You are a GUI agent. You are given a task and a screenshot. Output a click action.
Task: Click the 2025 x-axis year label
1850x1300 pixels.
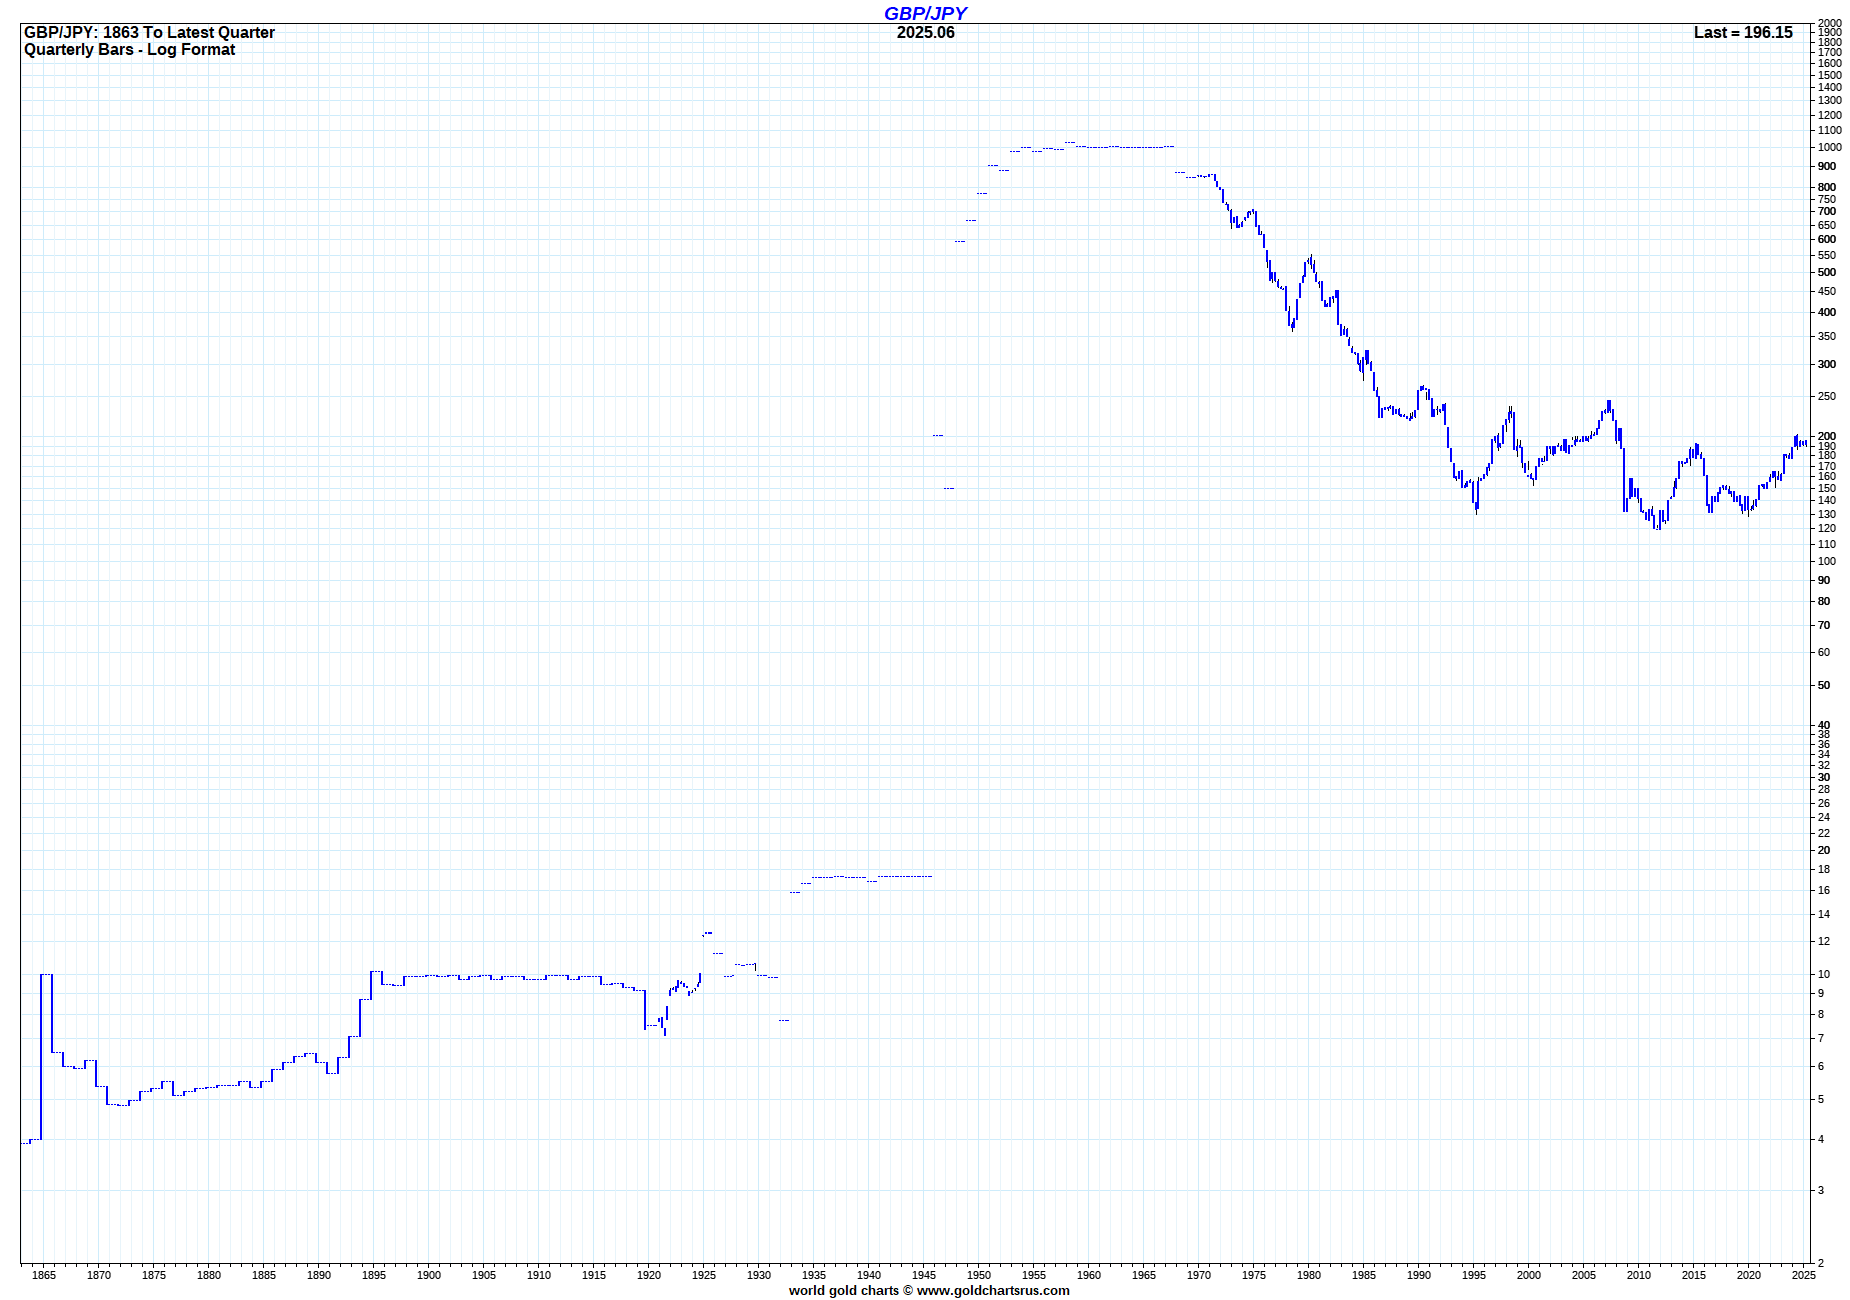pyautogui.click(x=1804, y=1275)
